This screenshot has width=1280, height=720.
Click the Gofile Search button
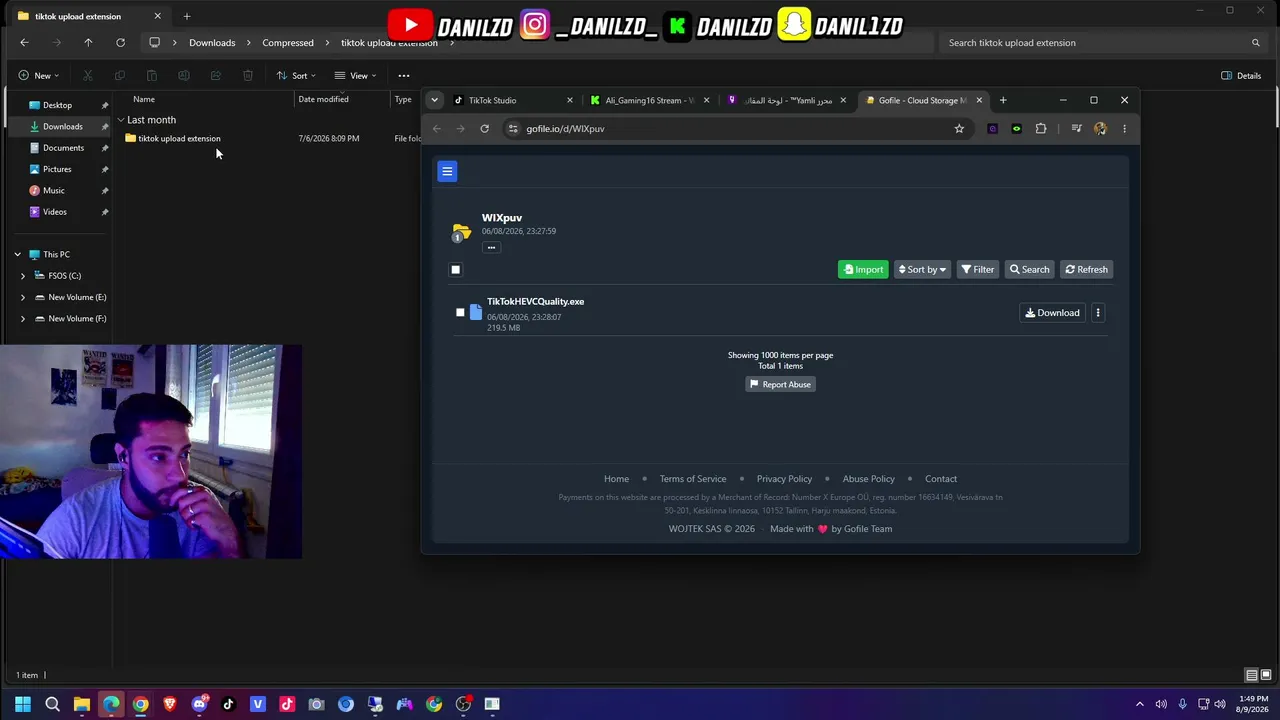[x=1029, y=269]
